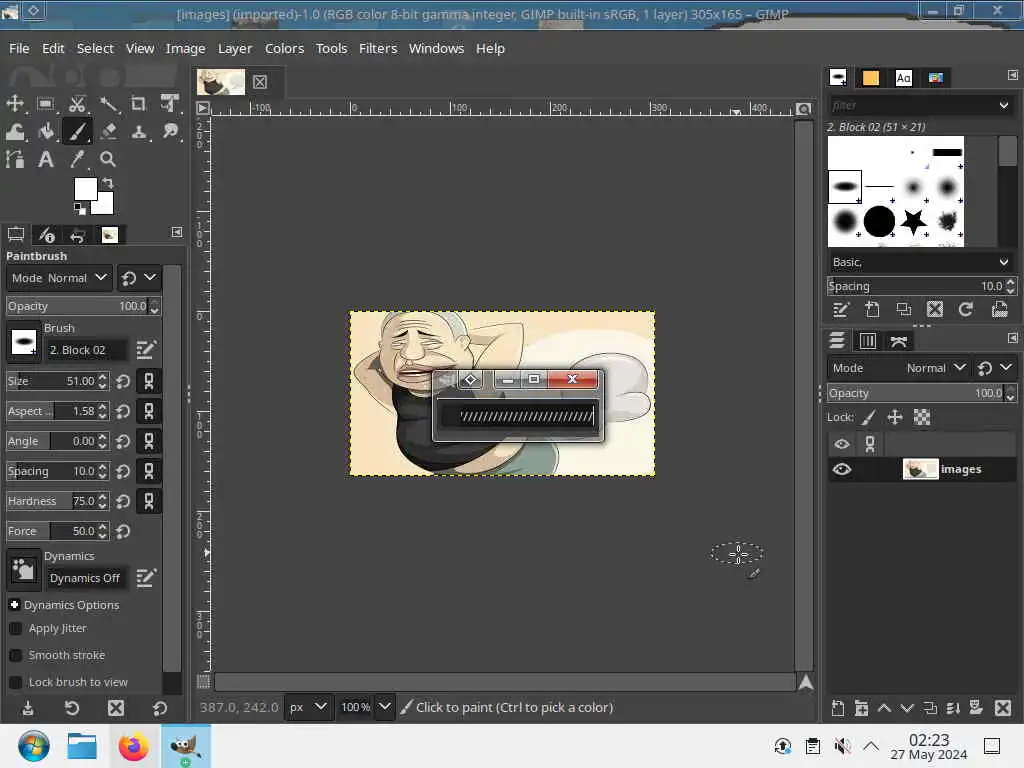Duplicate the selected brush
Image resolution: width=1024 pixels, height=768 pixels.
click(x=904, y=310)
